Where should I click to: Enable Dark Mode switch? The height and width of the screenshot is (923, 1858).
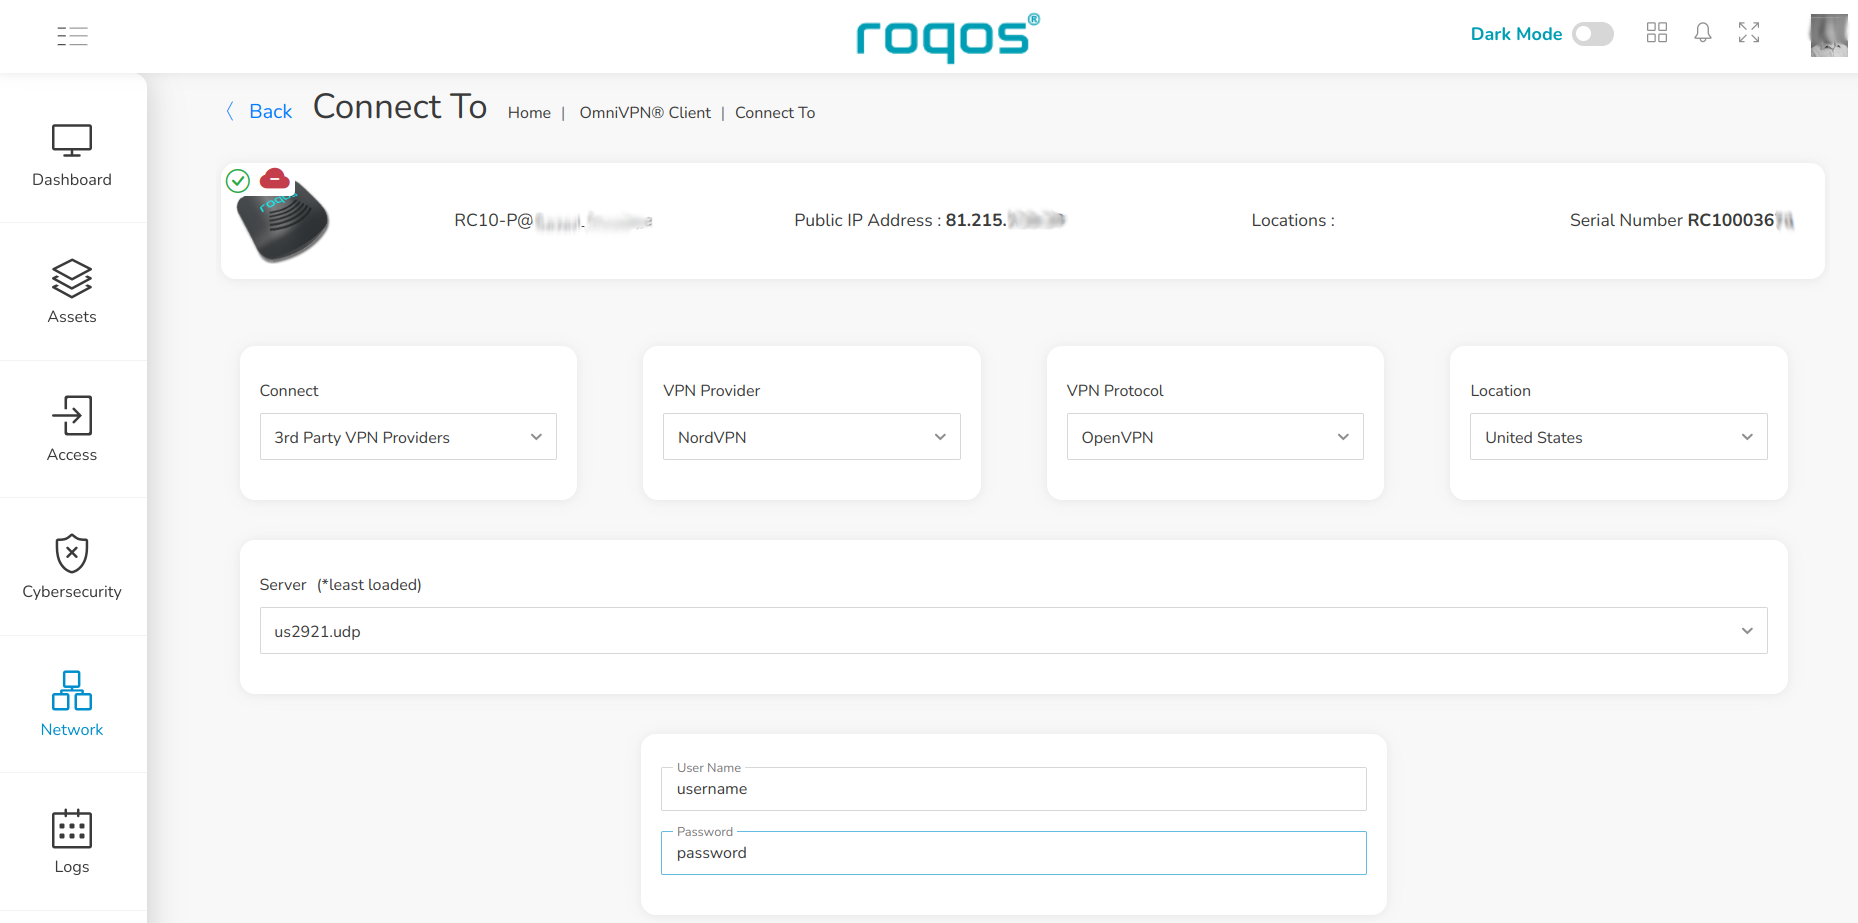point(1593,34)
